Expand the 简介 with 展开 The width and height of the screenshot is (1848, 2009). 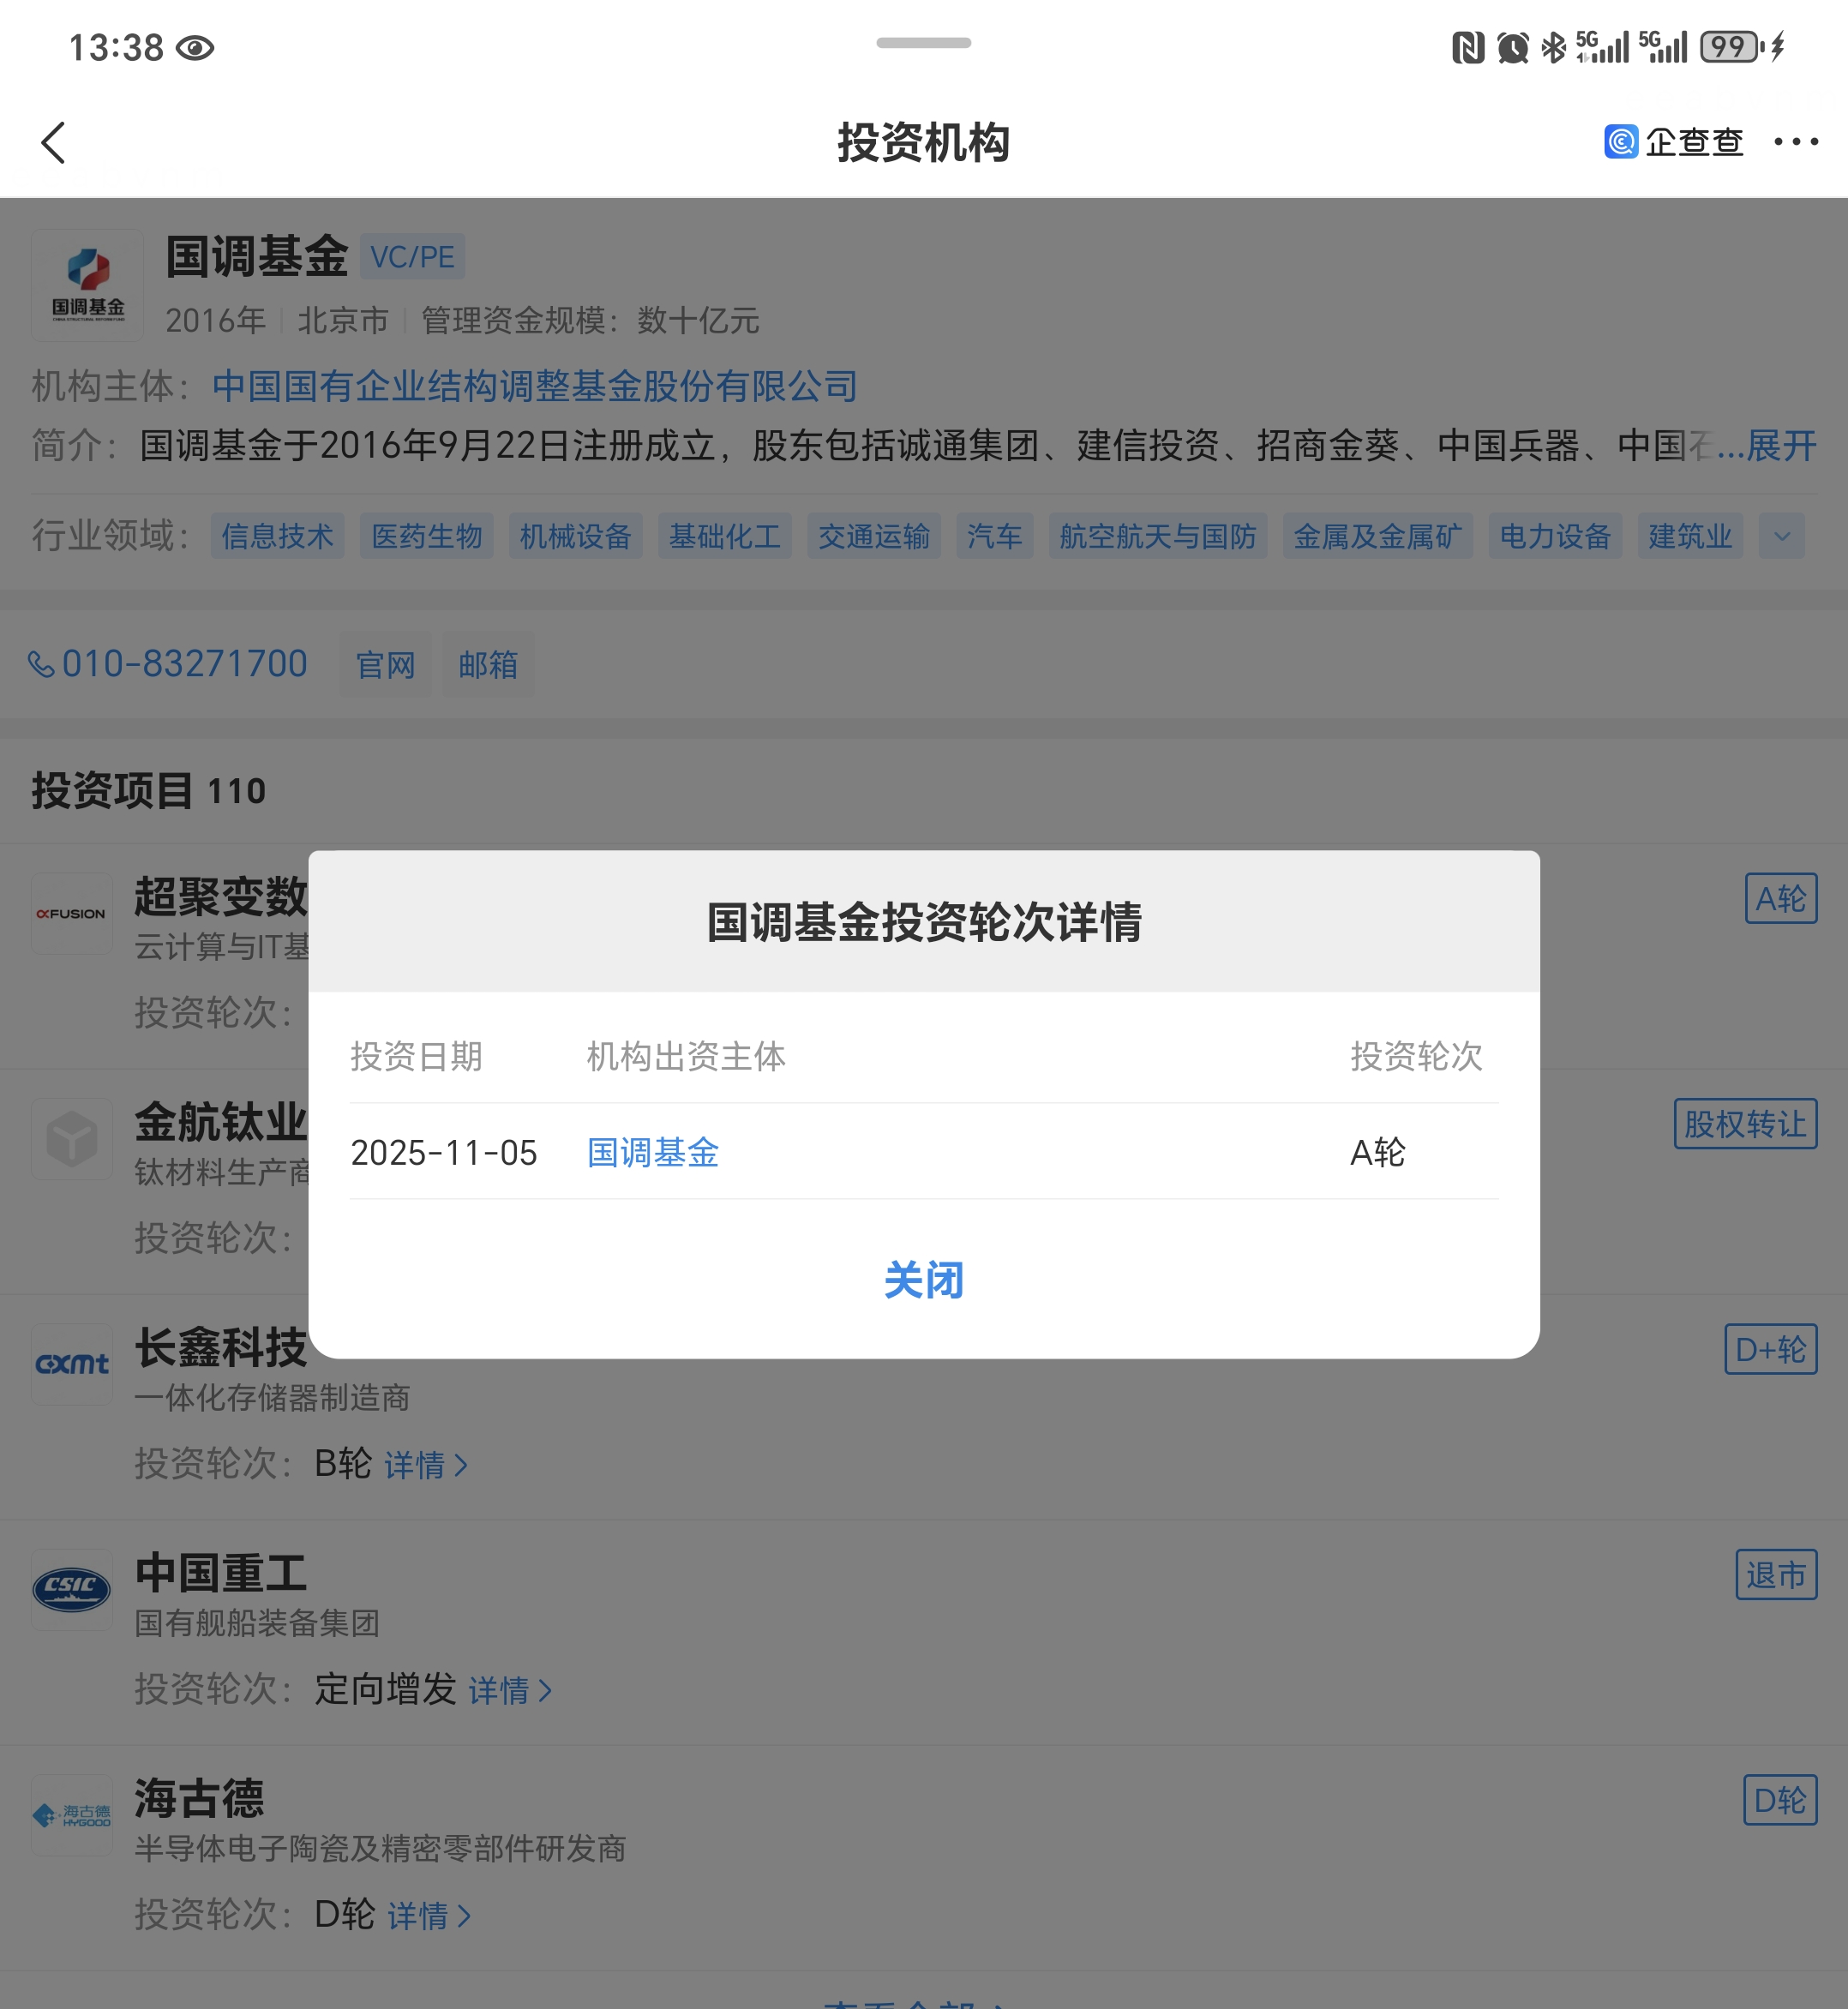click(1780, 446)
